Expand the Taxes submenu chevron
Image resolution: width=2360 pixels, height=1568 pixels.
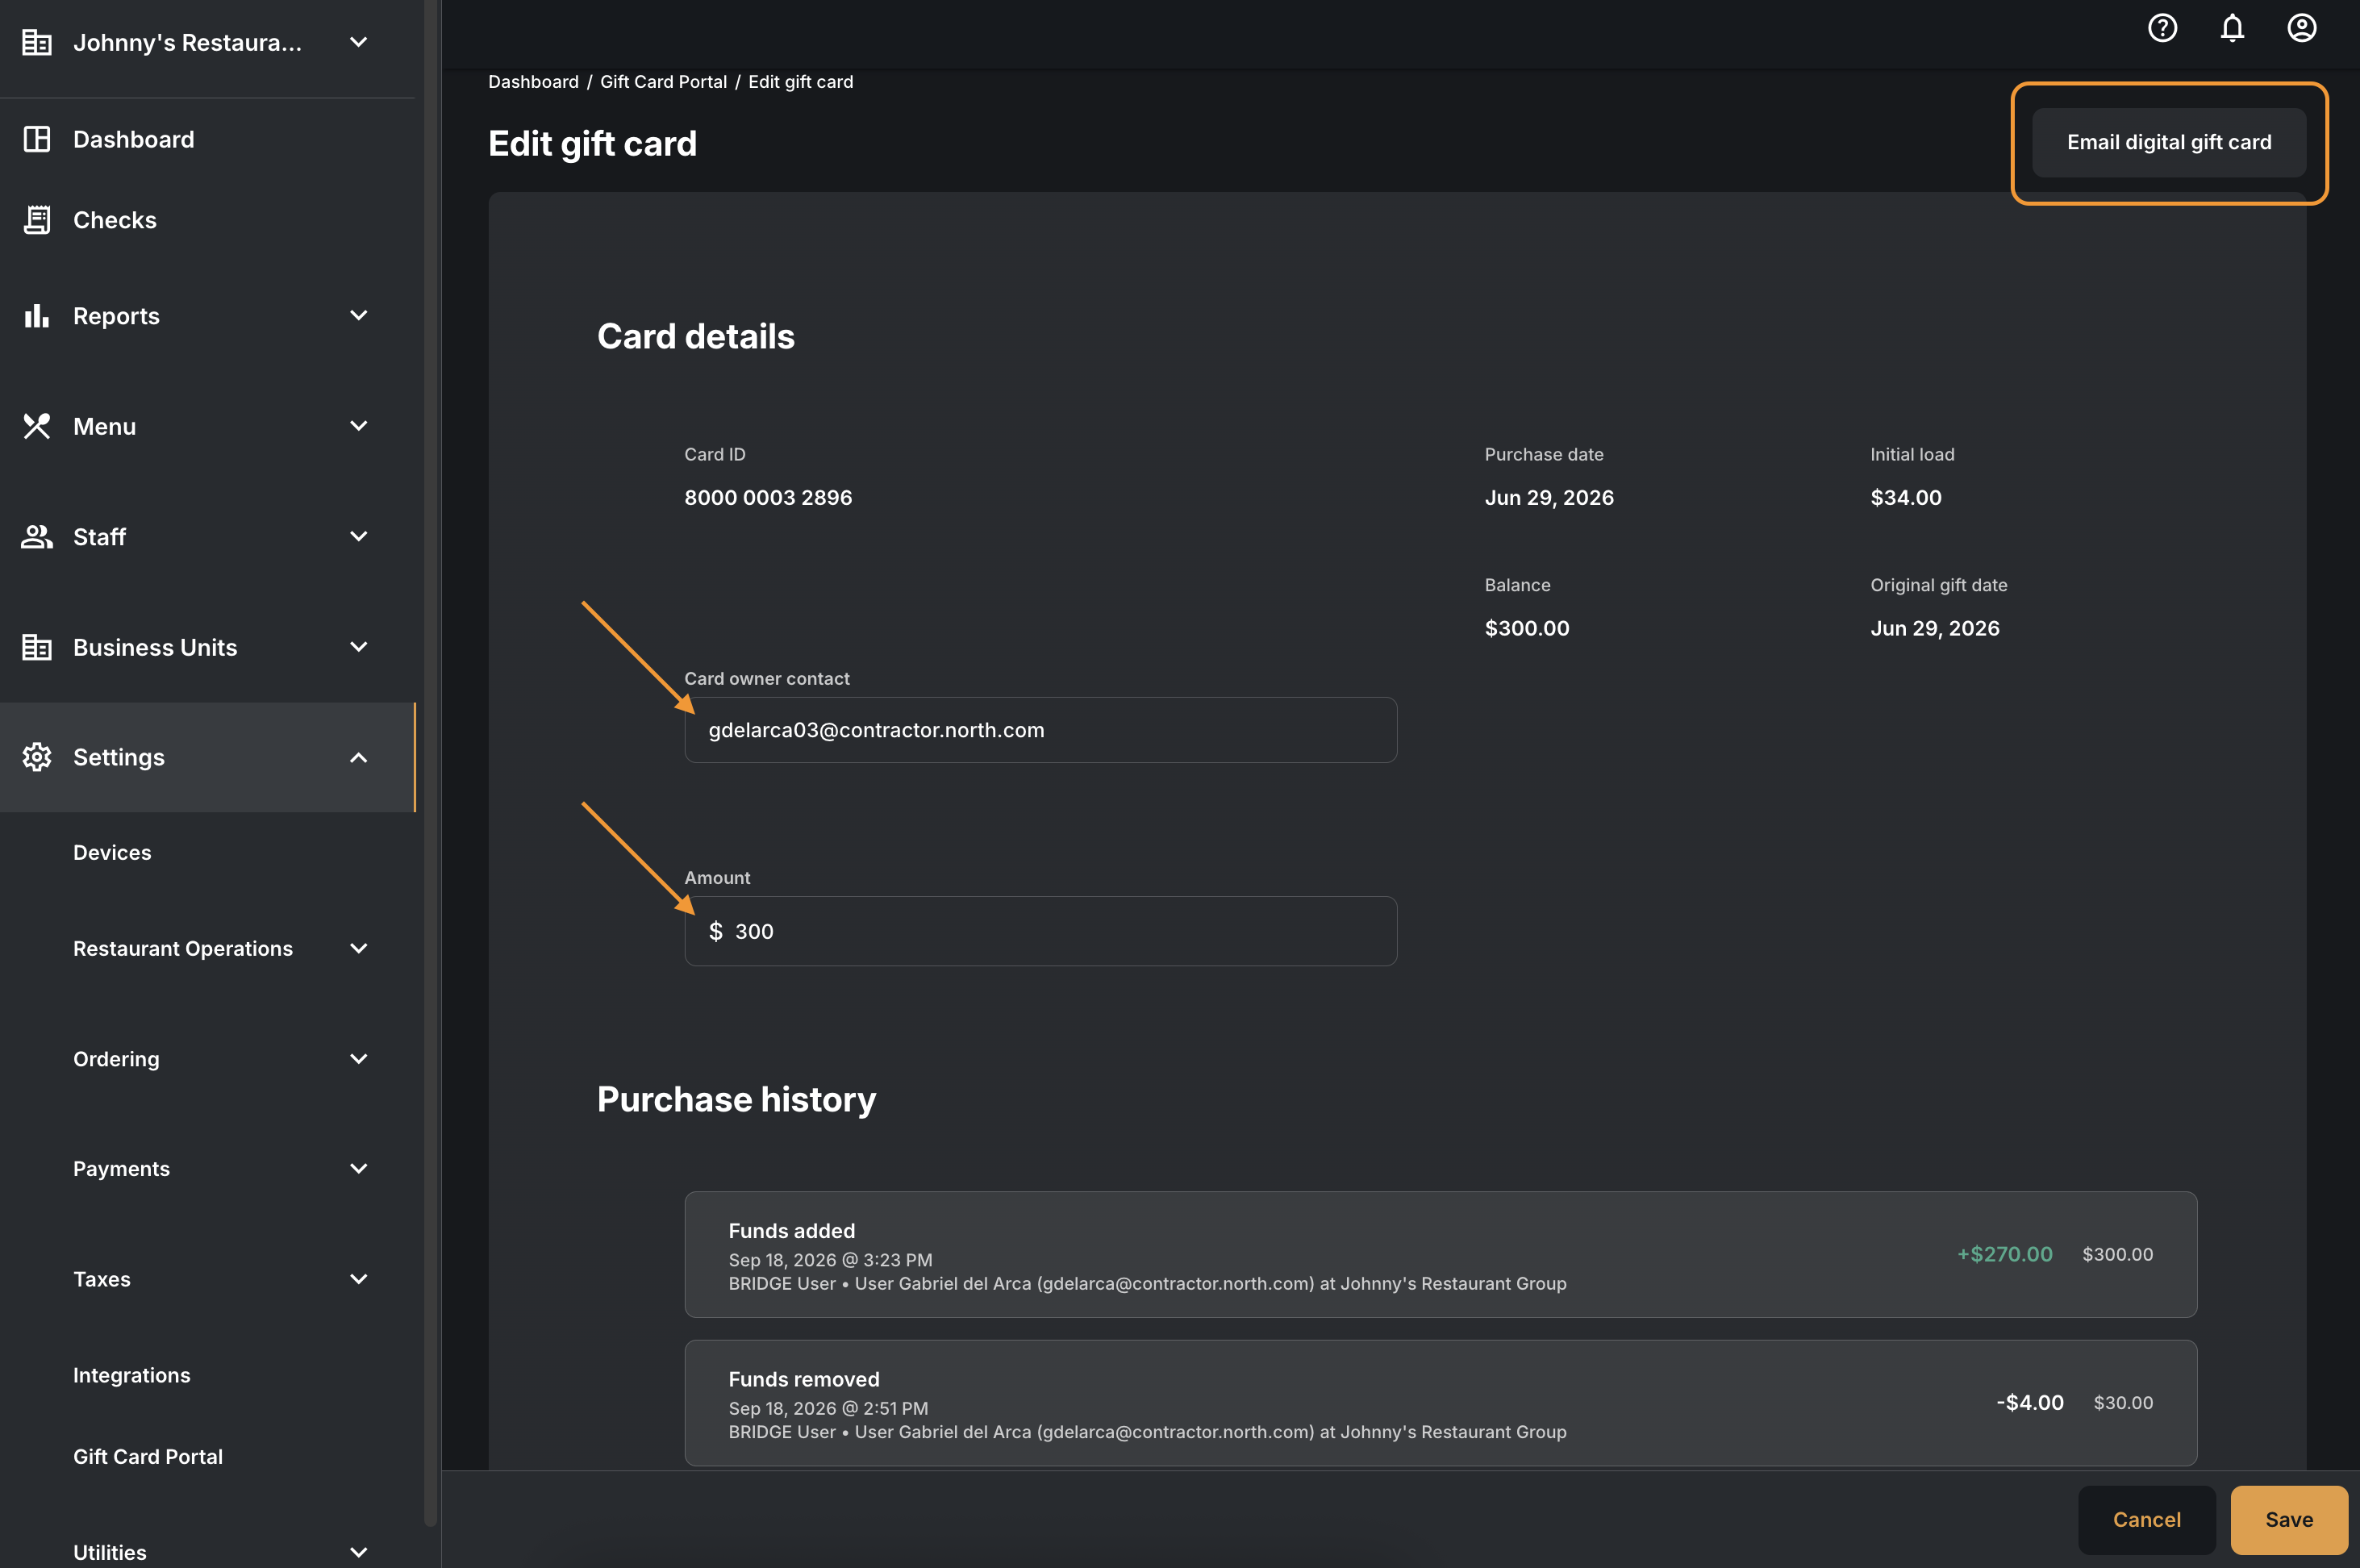(x=359, y=1279)
